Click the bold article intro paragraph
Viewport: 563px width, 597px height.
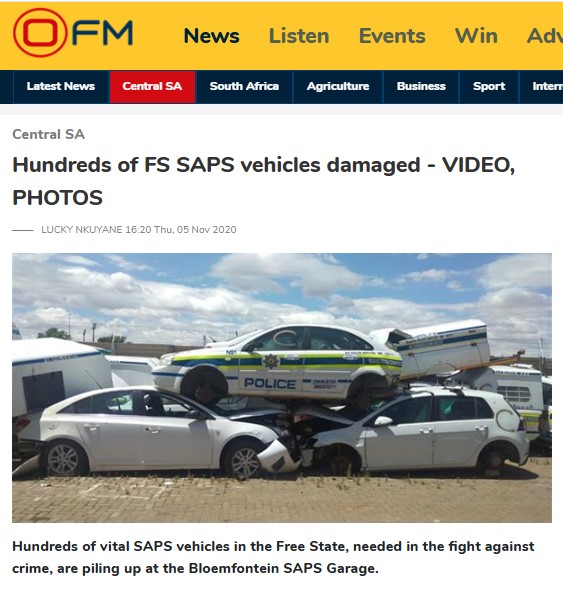tap(273, 557)
